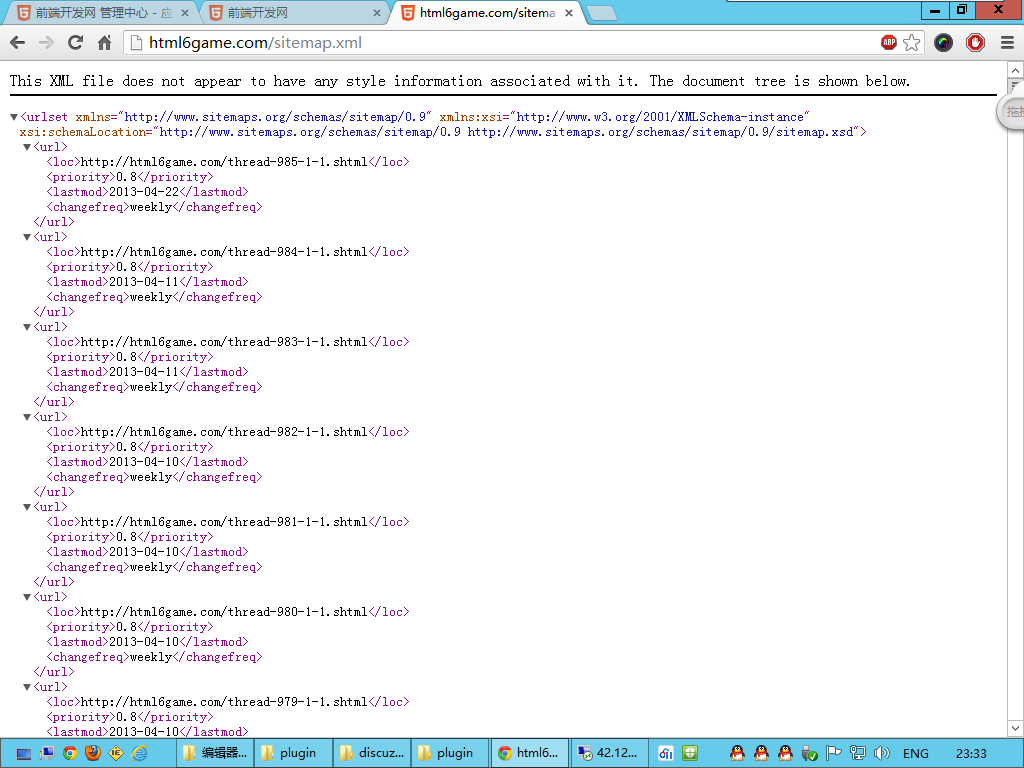Launch Internet Explorer from taskbar

tap(139, 754)
